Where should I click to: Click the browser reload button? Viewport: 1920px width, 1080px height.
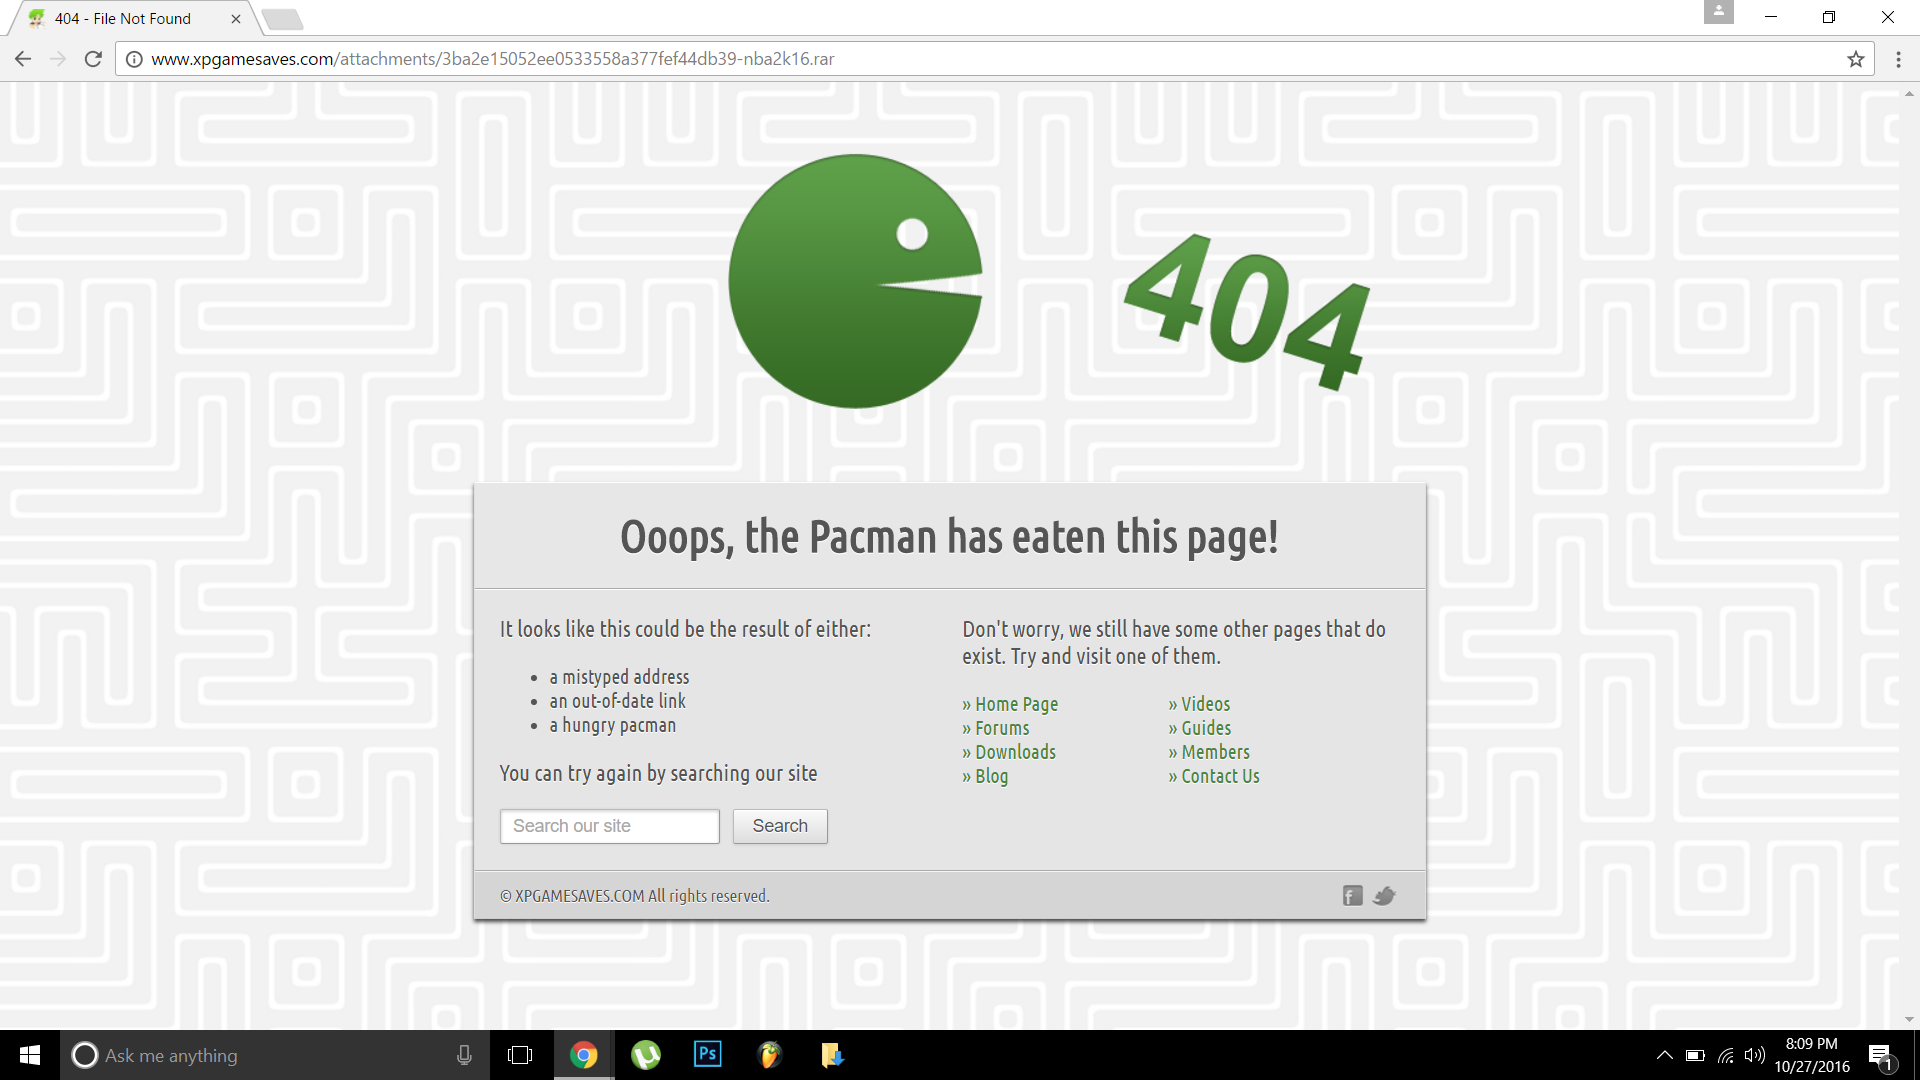pos(93,59)
